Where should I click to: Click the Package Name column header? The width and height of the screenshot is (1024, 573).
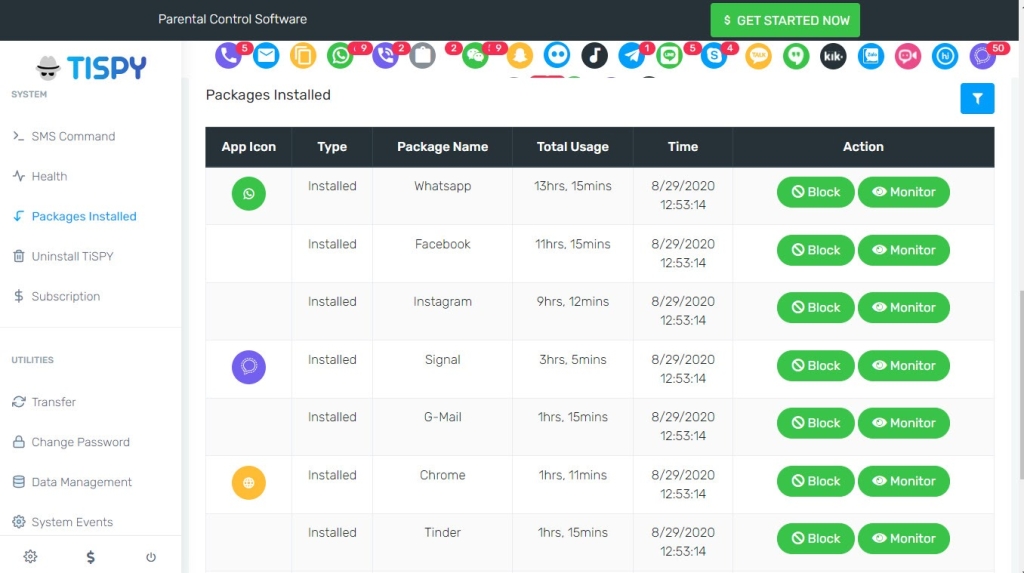[x=443, y=147]
